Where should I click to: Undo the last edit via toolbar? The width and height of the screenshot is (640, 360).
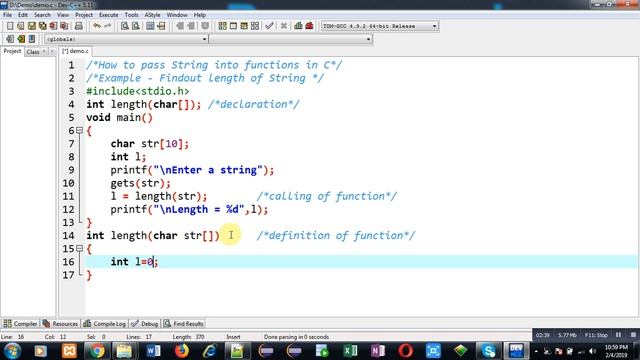tap(97, 26)
